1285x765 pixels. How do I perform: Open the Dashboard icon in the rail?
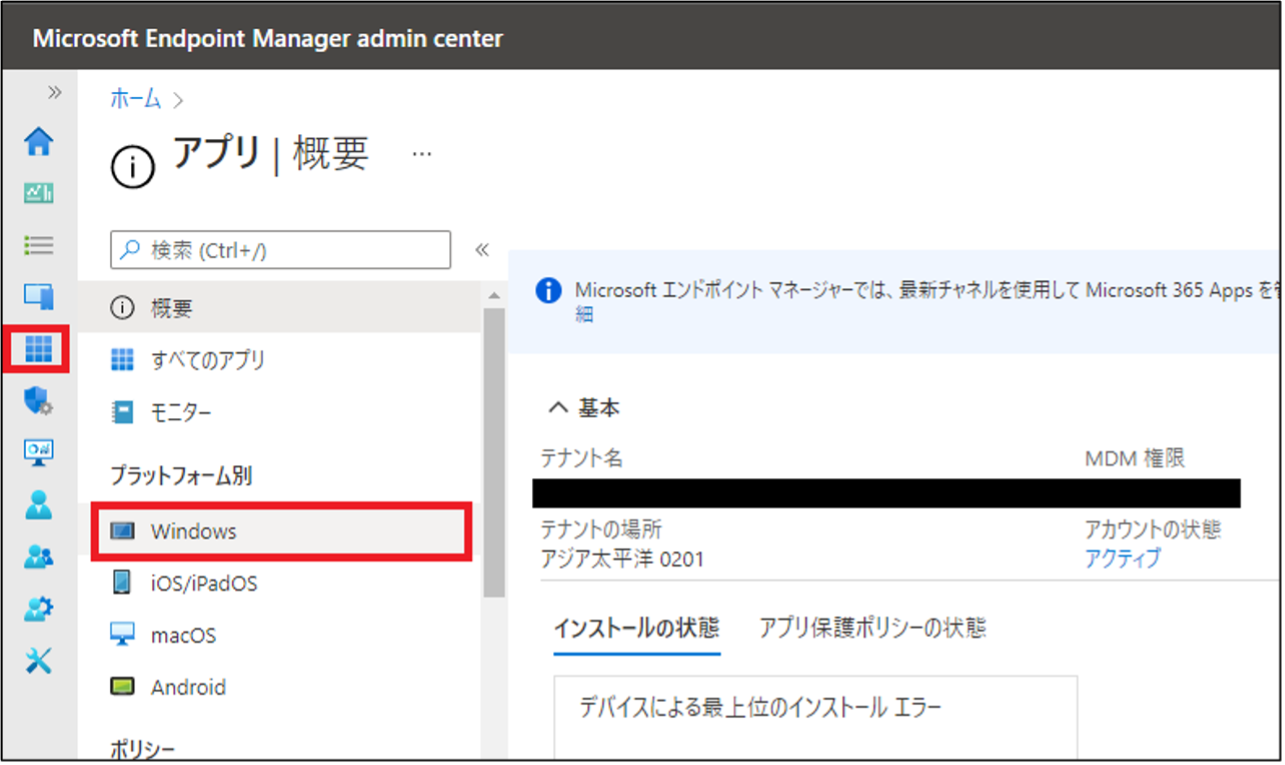pyautogui.click(x=39, y=193)
